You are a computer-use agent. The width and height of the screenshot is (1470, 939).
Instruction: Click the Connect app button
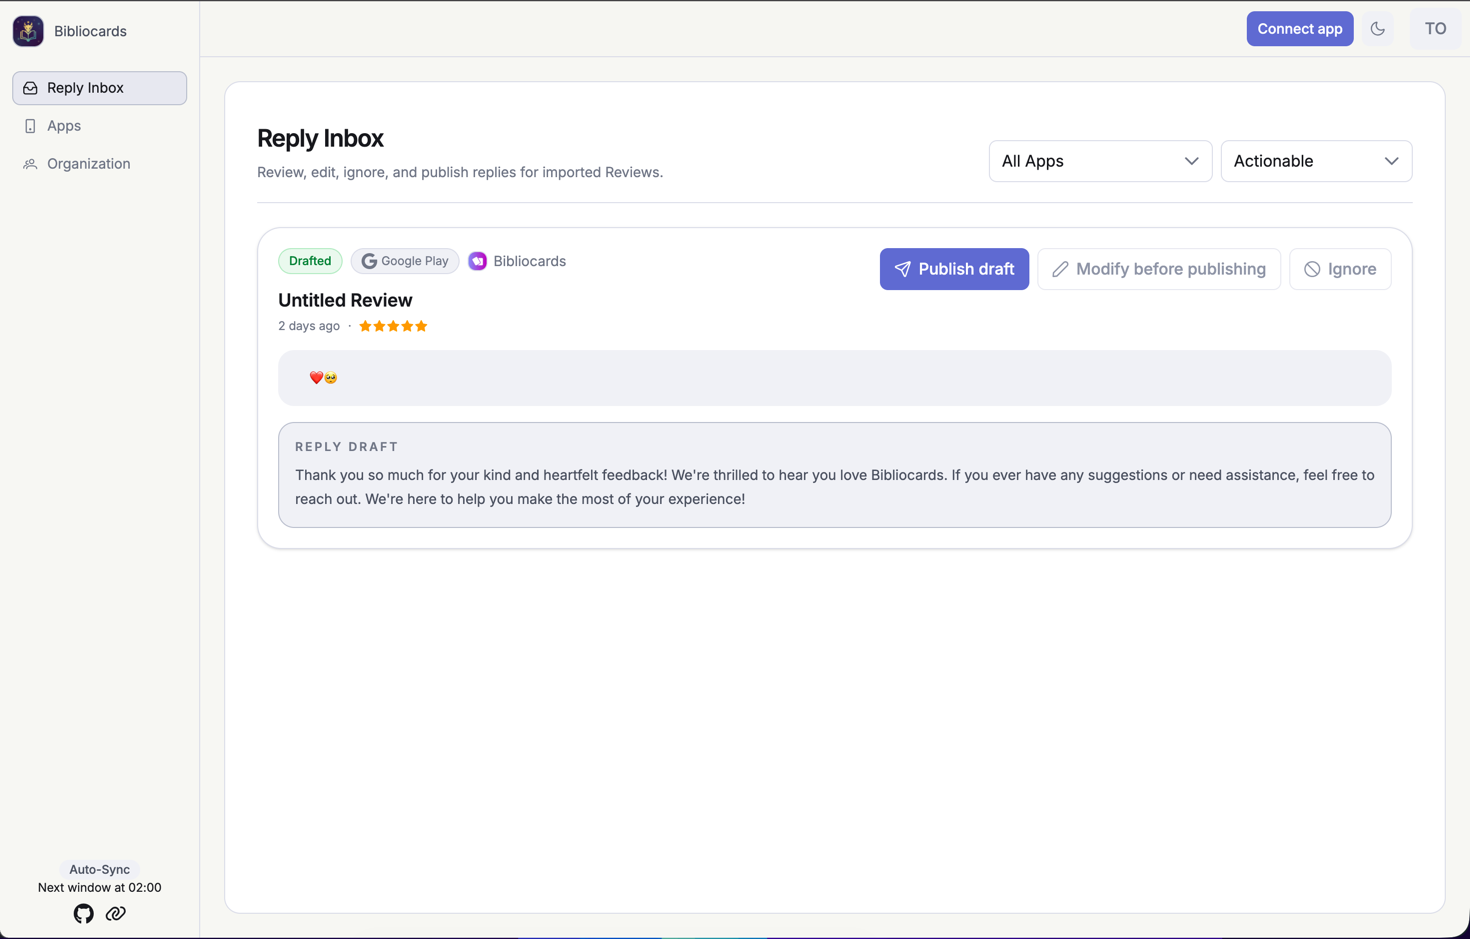tap(1300, 29)
